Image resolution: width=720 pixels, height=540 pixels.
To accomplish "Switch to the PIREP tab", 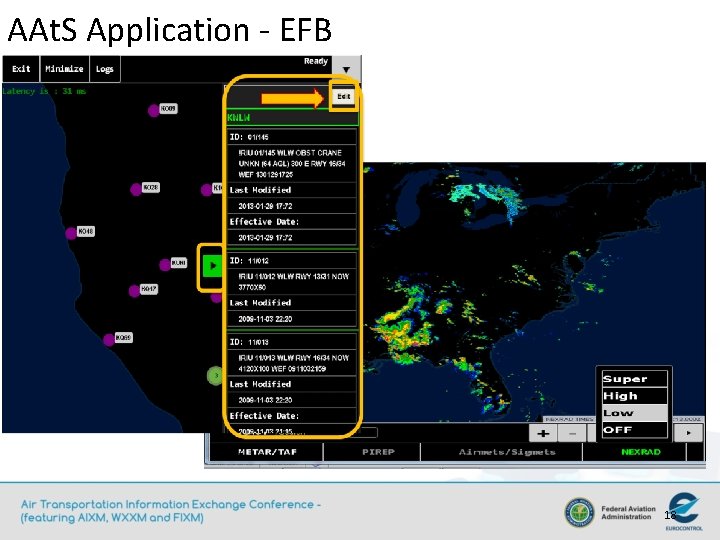I will point(378,452).
